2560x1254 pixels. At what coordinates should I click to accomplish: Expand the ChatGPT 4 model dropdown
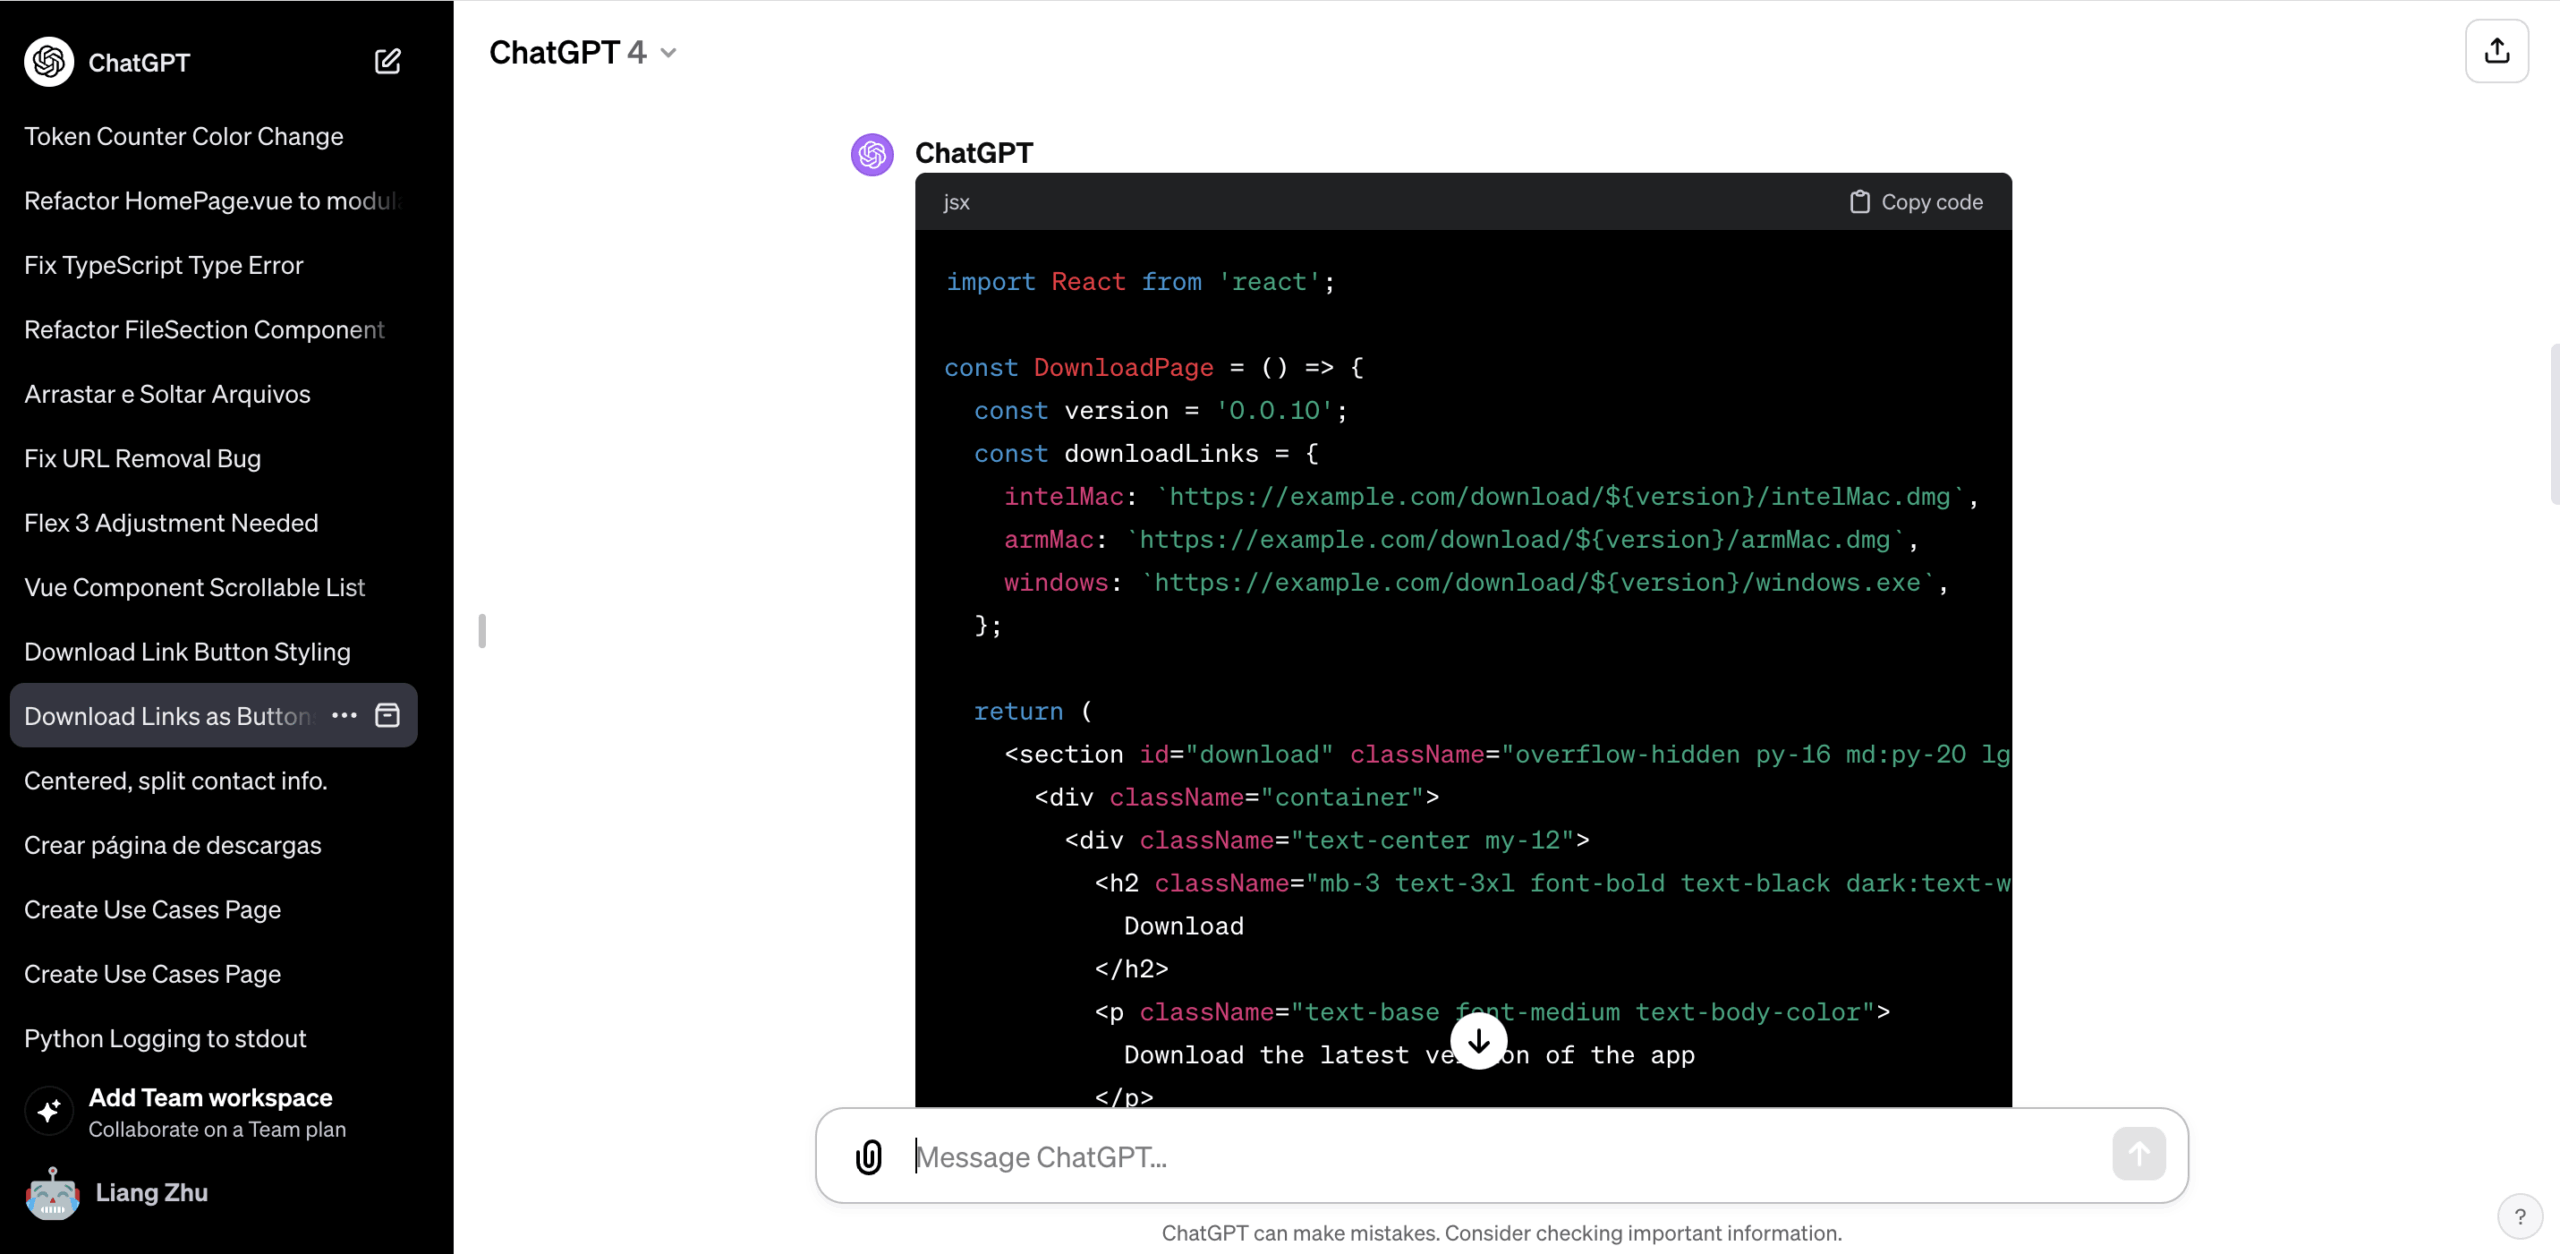[582, 52]
